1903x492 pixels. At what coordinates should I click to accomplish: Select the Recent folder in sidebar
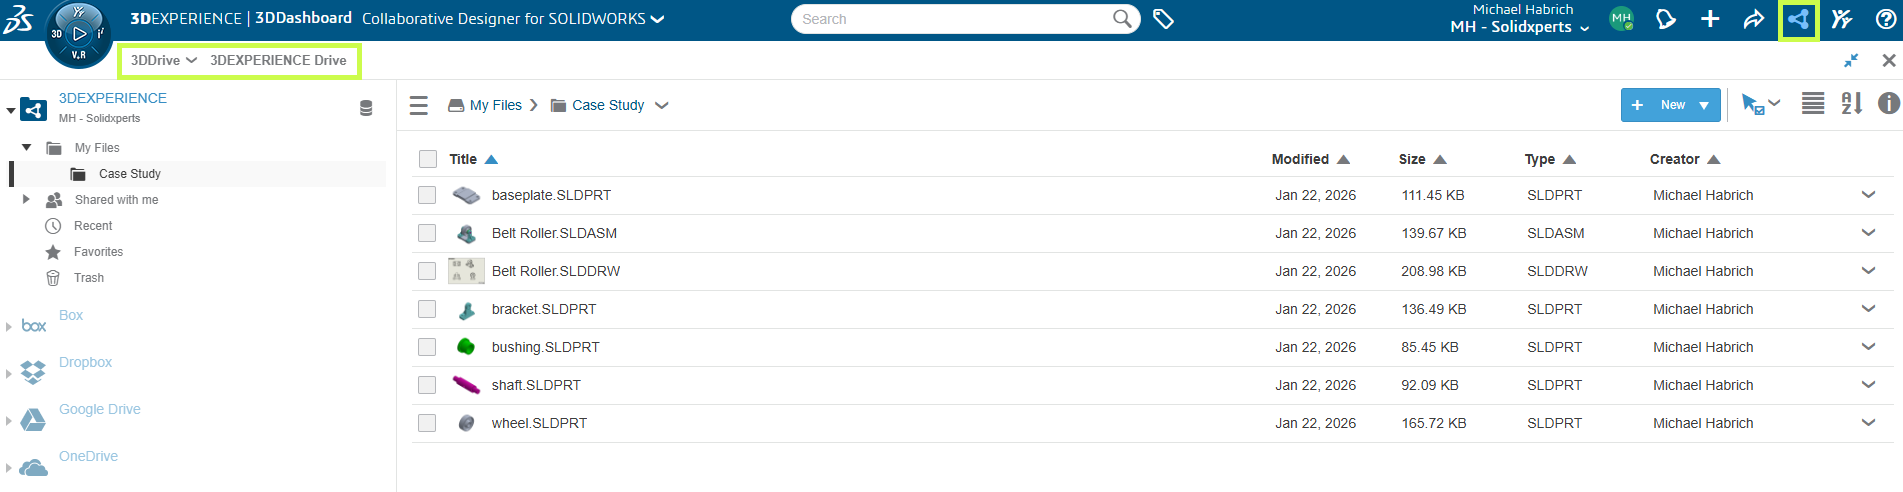(x=93, y=226)
